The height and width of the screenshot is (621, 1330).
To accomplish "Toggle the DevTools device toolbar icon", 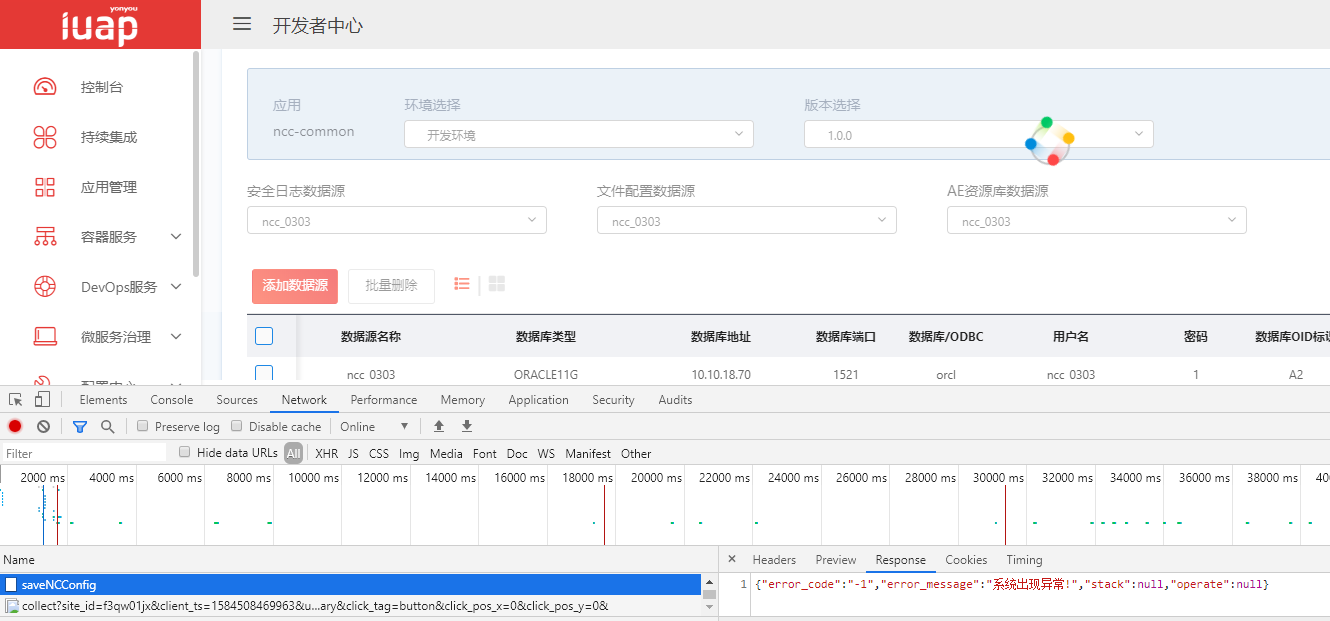I will (x=42, y=400).
